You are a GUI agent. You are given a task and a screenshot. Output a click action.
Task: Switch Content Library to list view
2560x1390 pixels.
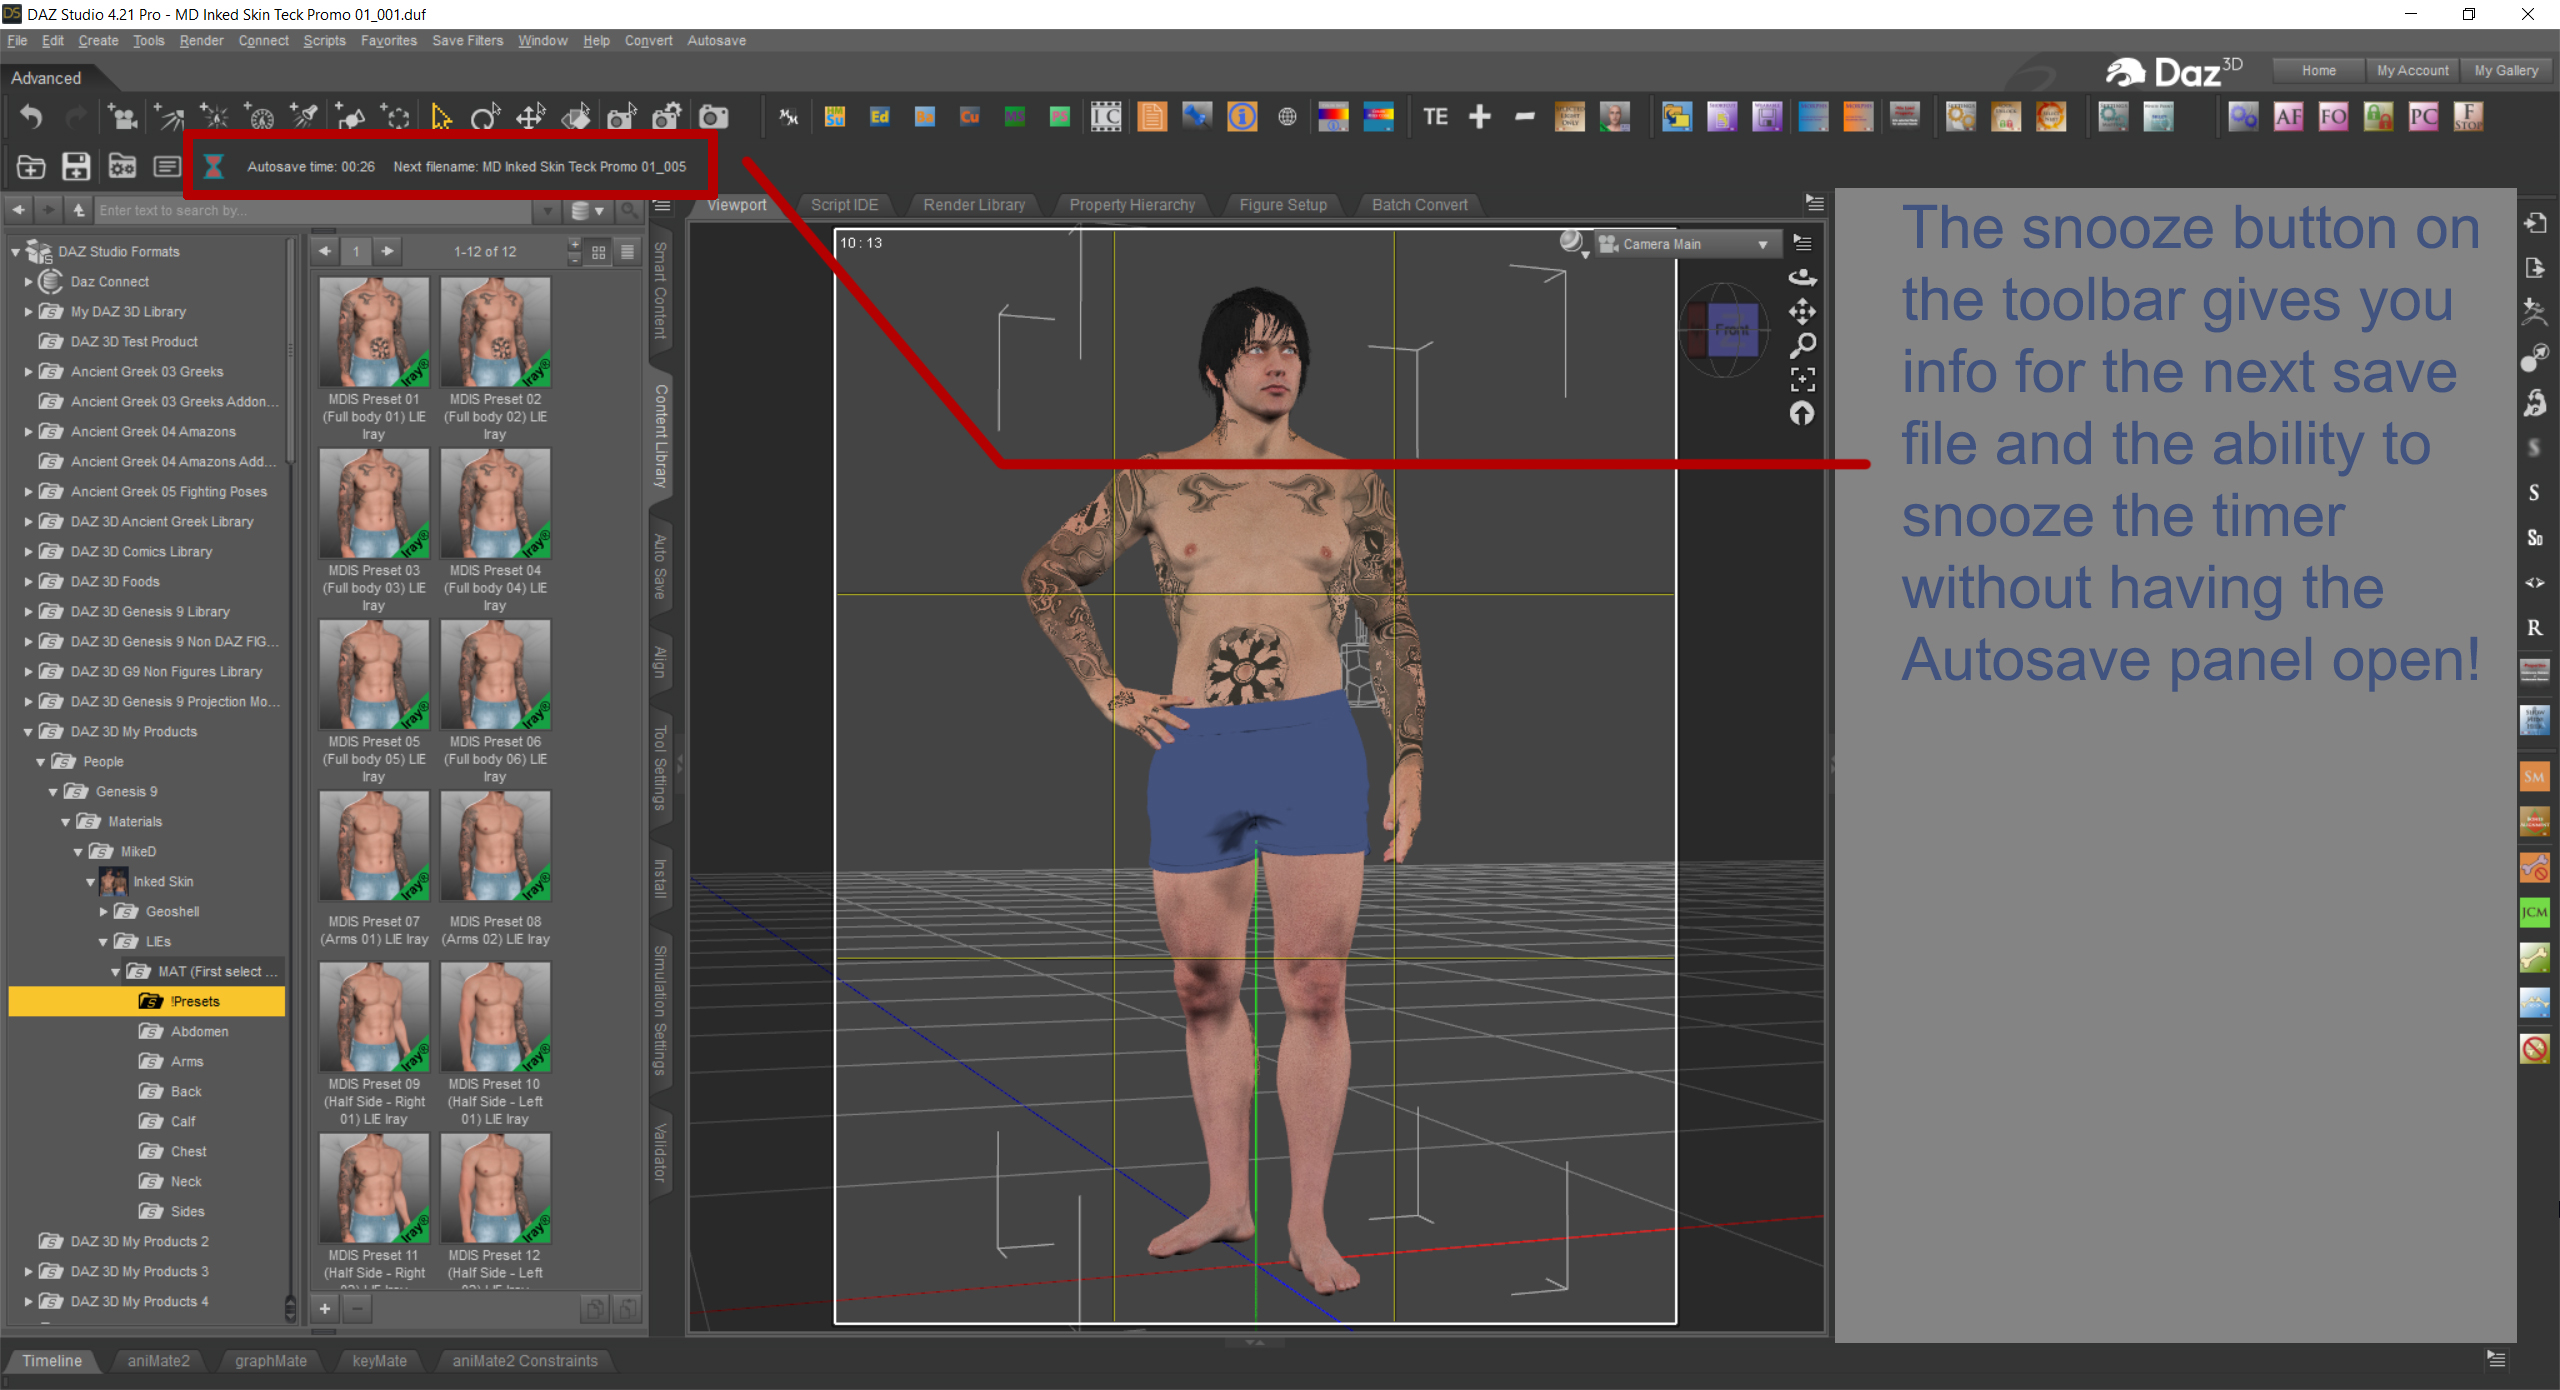(627, 252)
